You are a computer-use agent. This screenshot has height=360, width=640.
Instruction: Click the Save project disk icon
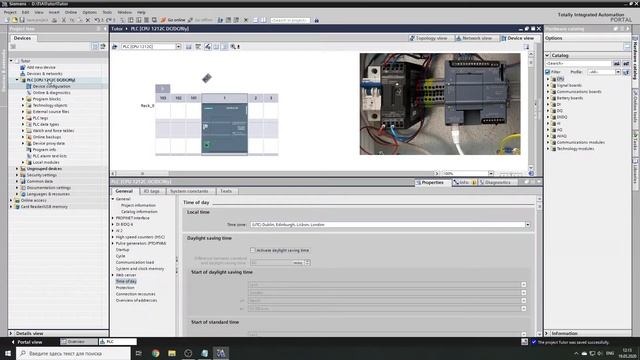tap(22, 20)
